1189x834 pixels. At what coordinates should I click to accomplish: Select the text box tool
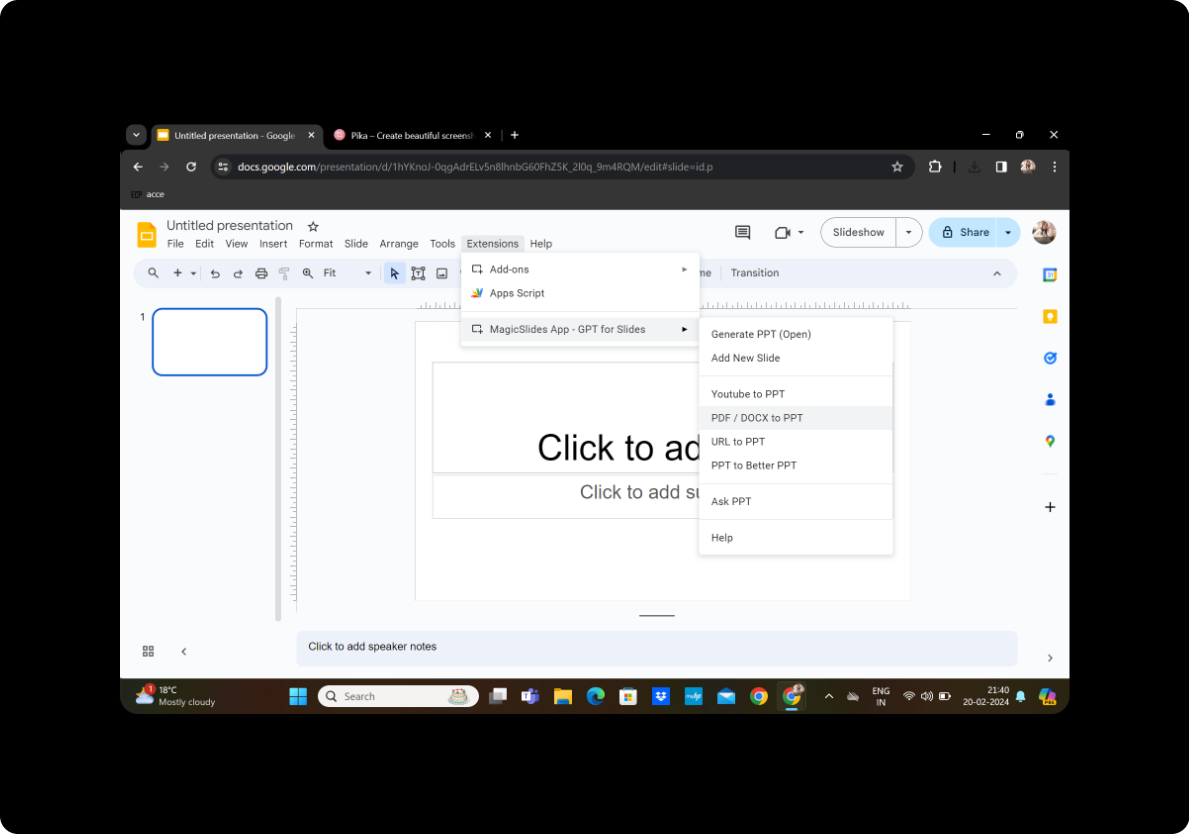click(x=418, y=274)
